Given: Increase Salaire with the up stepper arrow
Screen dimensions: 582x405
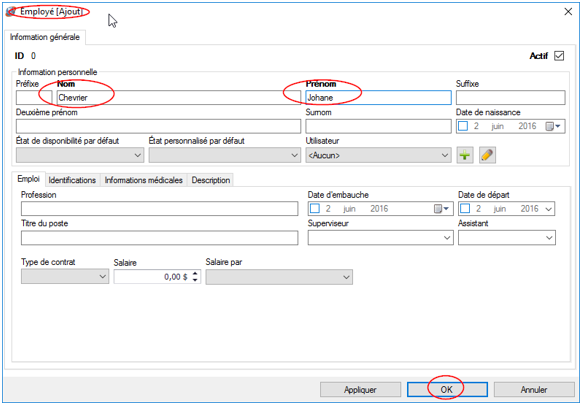Looking at the screenshot, I should tap(195, 273).
